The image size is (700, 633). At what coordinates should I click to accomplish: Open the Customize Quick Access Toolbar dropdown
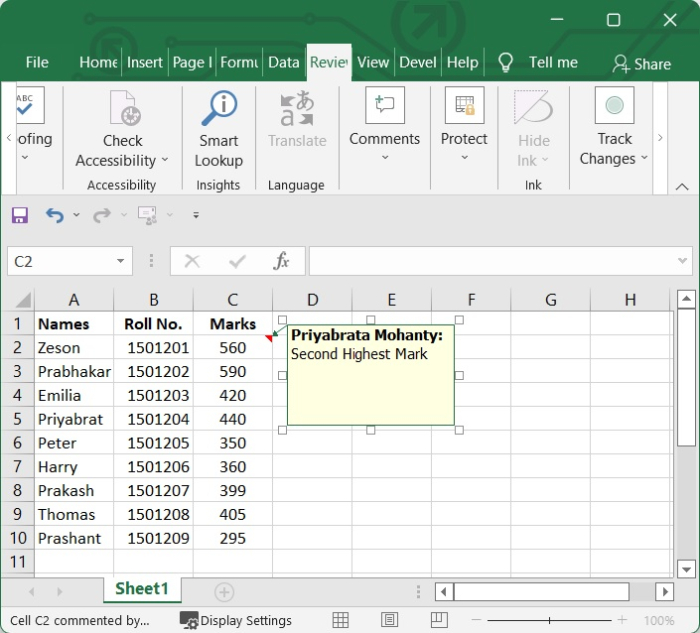pos(196,215)
